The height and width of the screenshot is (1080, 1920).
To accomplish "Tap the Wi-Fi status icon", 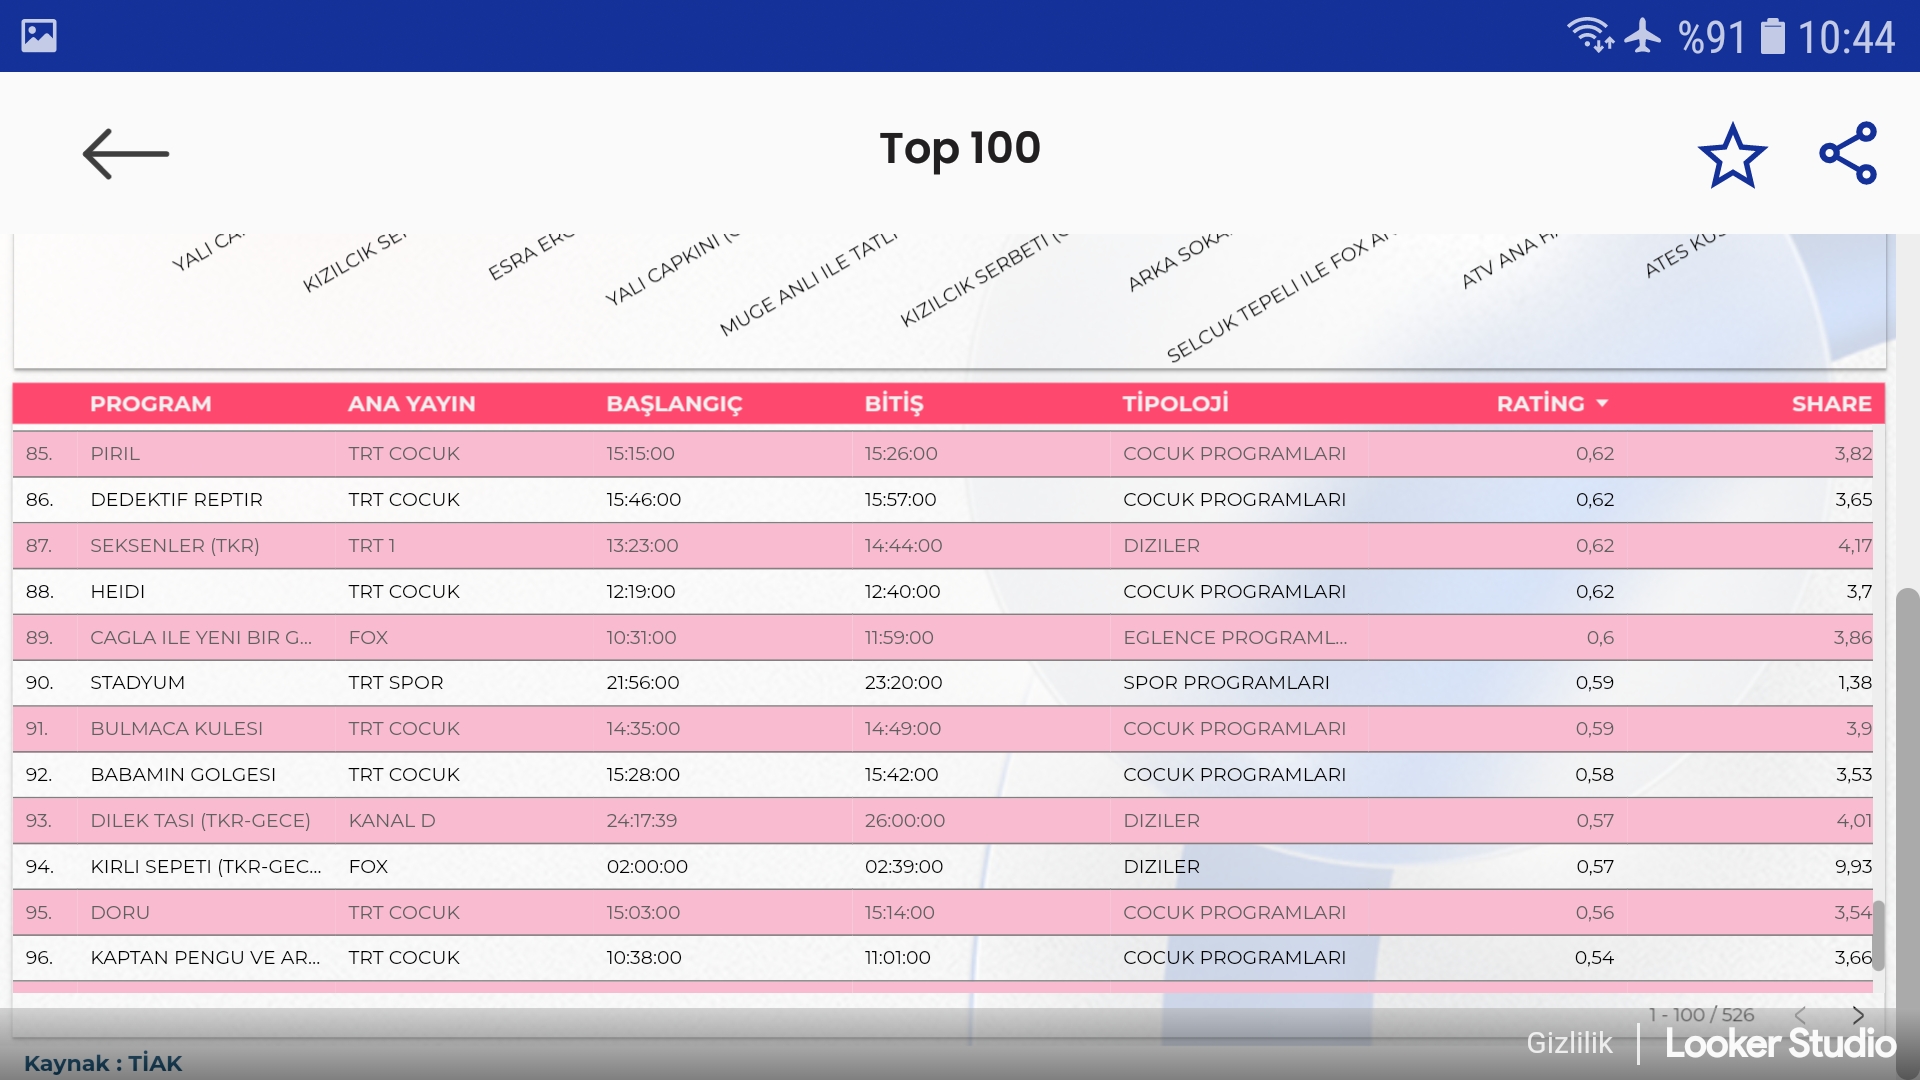I will tap(1588, 36).
